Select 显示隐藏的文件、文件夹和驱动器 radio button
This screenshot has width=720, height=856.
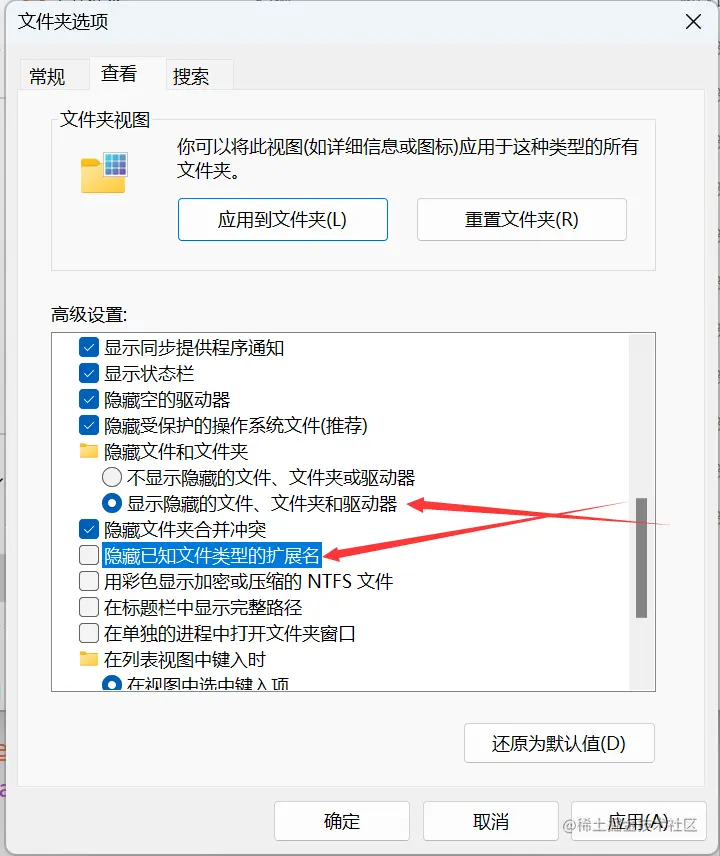112,503
